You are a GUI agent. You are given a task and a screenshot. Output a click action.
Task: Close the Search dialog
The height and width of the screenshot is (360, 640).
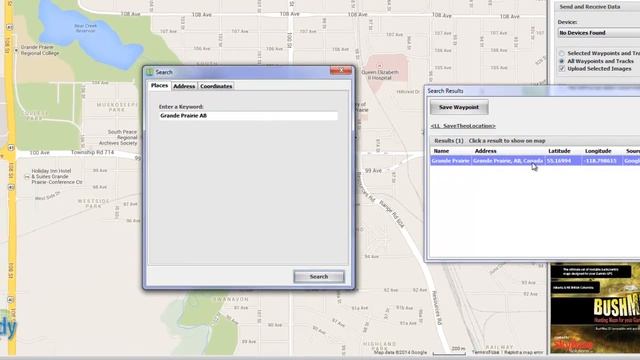tap(341, 71)
